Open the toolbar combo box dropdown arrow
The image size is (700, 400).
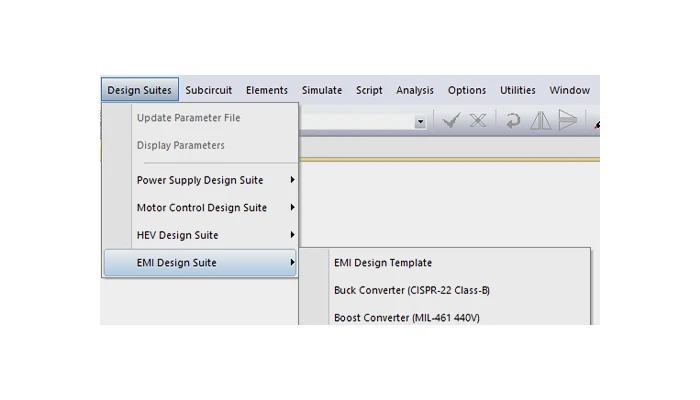click(x=420, y=121)
